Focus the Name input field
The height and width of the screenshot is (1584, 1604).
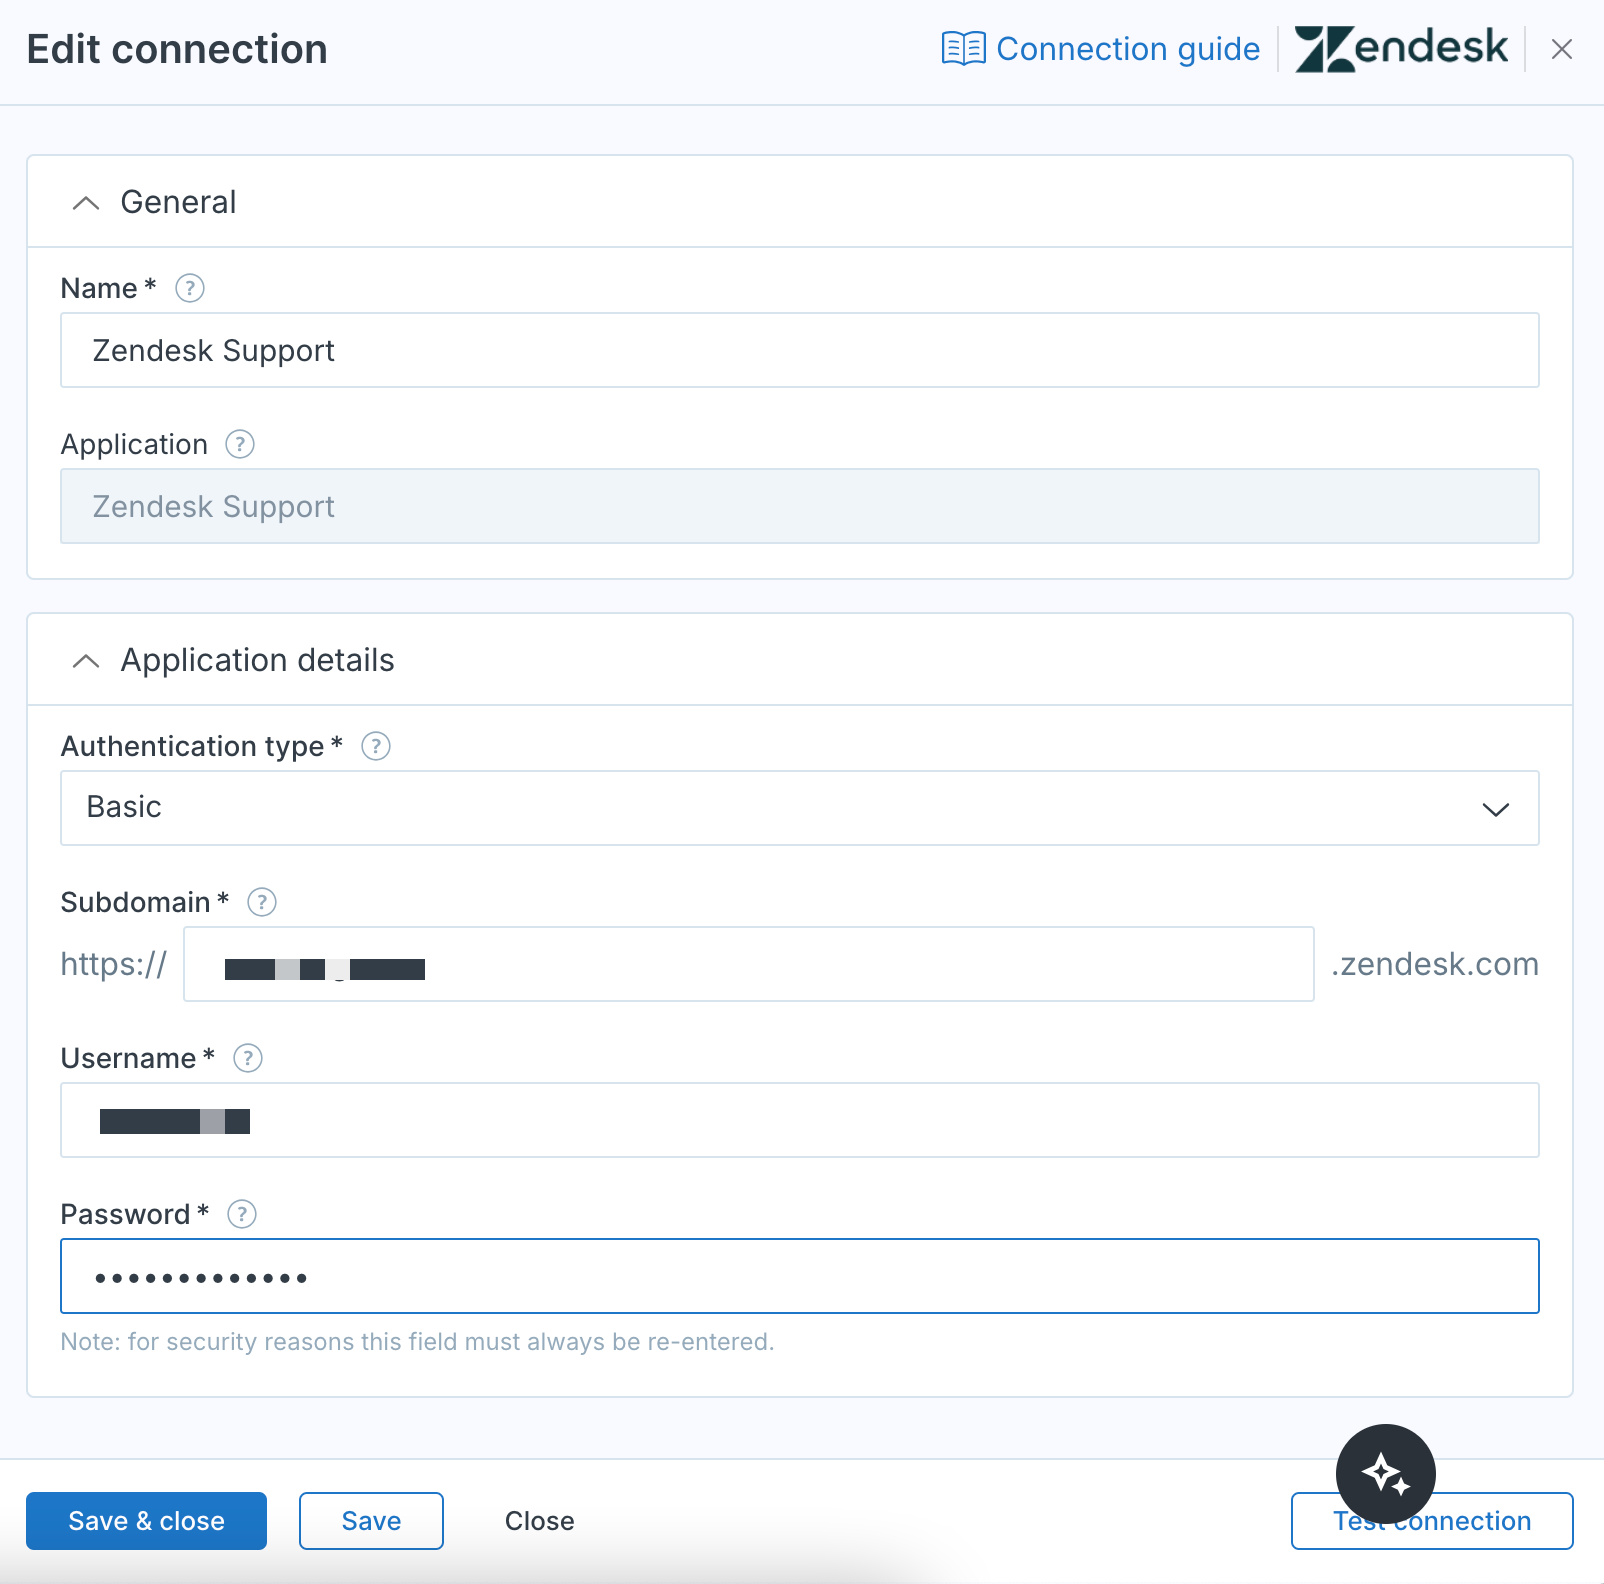[800, 350]
